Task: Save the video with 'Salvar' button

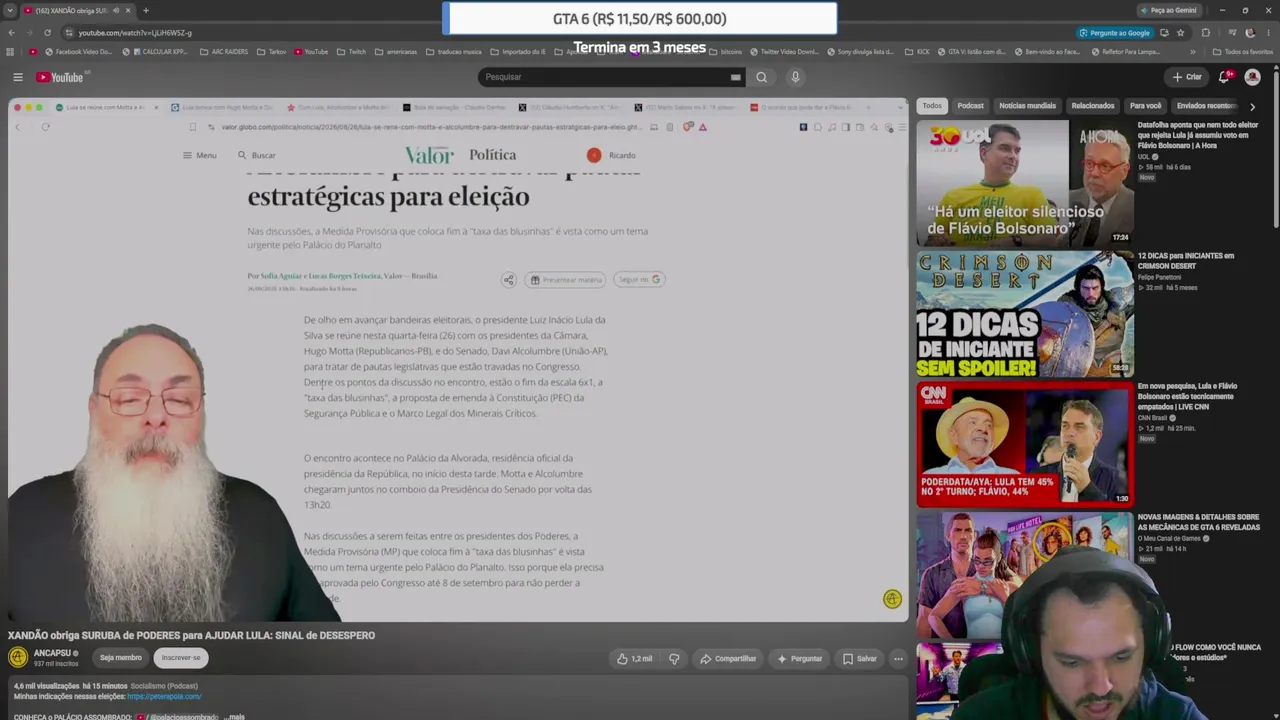Action: coord(860,659)
